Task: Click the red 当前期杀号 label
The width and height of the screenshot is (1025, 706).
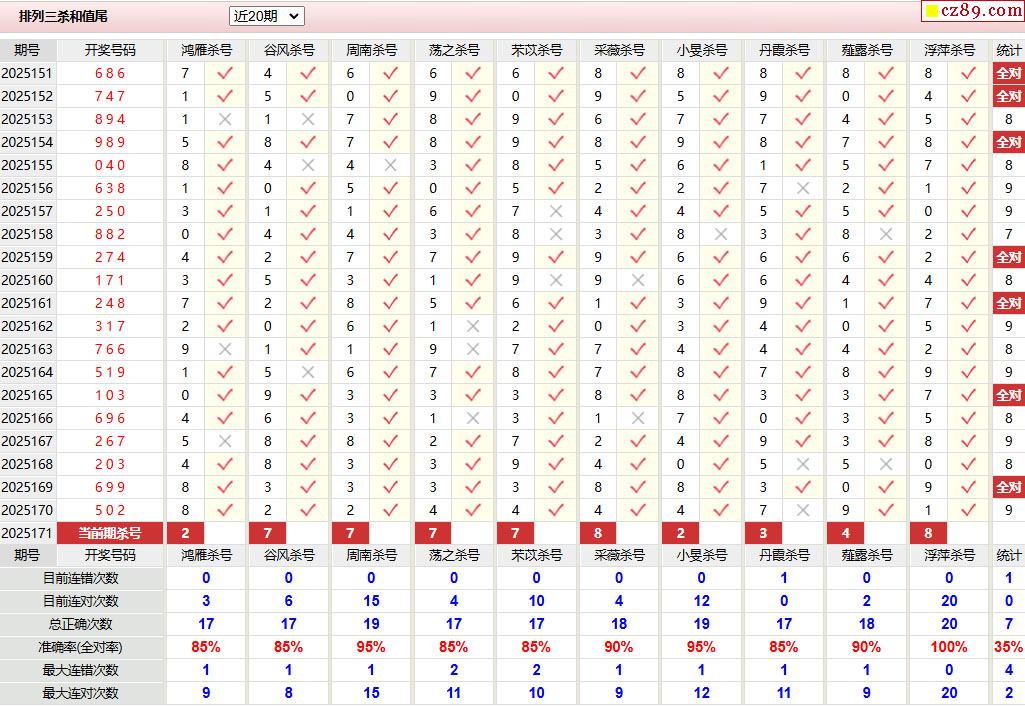Action: tap(110, 533)
